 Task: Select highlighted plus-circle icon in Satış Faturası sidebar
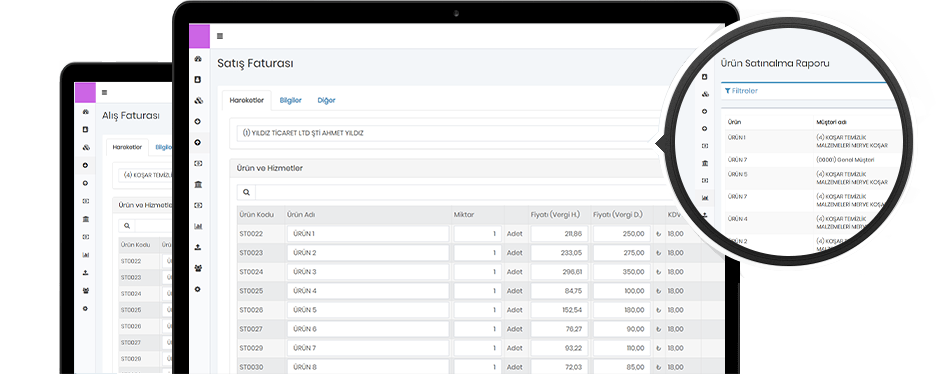point(198,143)
